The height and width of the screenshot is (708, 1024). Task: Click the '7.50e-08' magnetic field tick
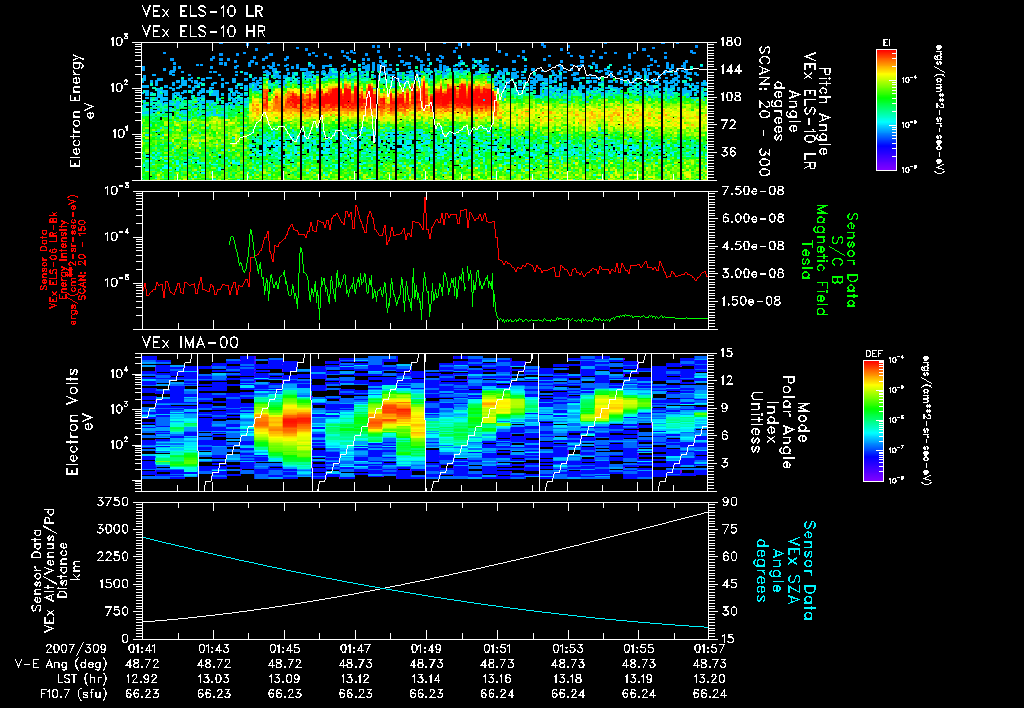752,191
